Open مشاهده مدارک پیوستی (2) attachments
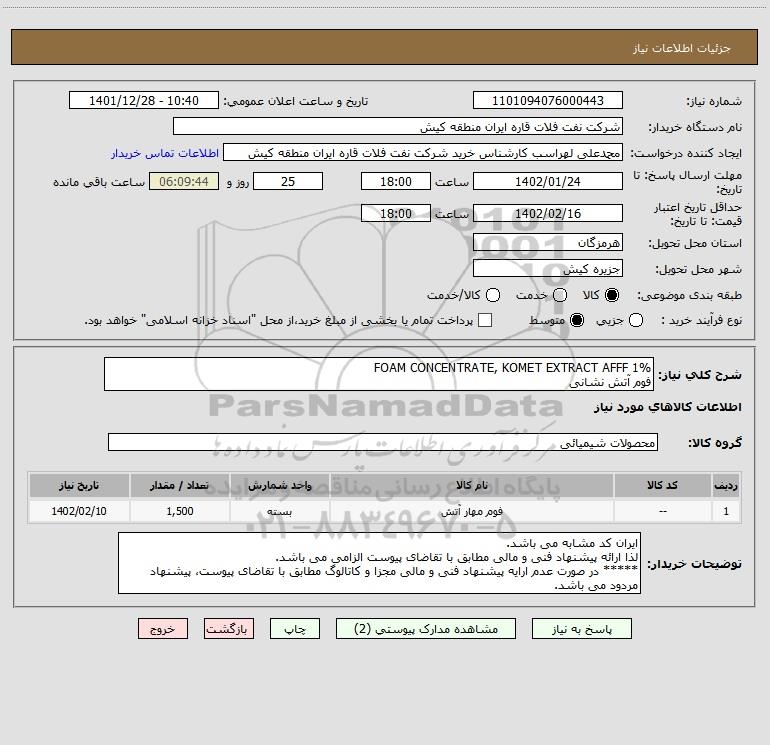The image size is (770, 745). click(x=426, y=629)
